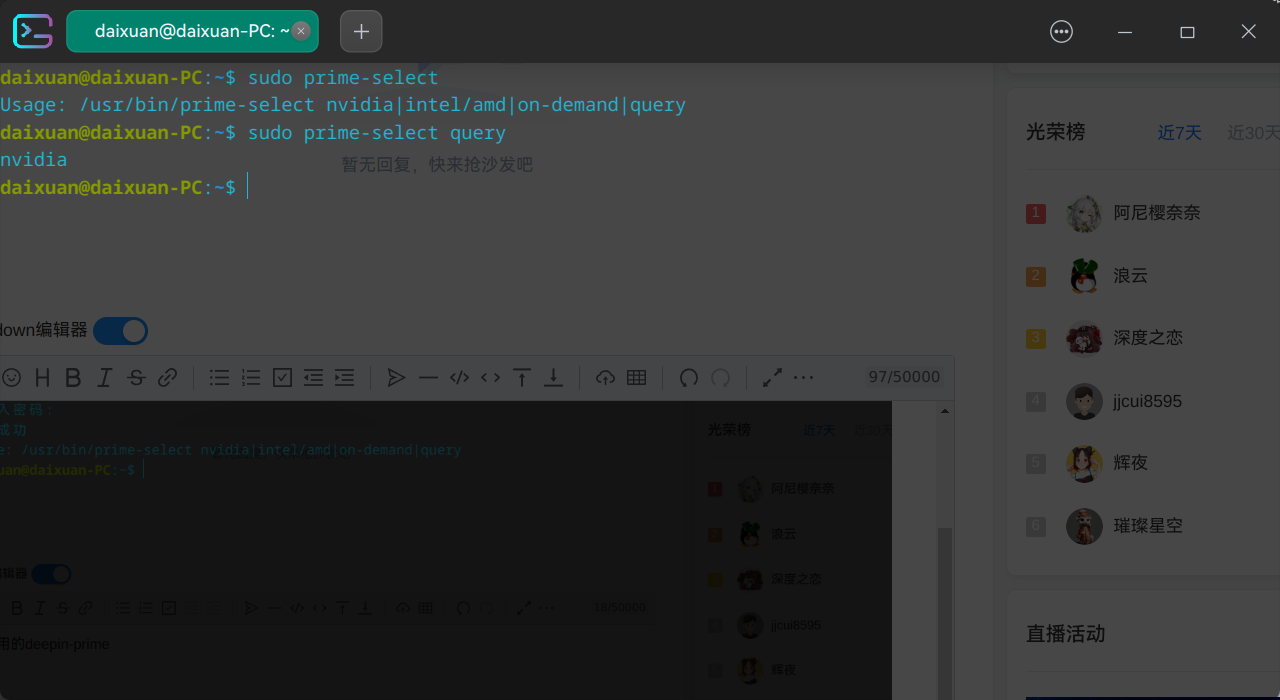Image resolution: width=1280 pixels, height=700 pixels.
Task: Insert a line before the cursor
Action: [522, 377]
